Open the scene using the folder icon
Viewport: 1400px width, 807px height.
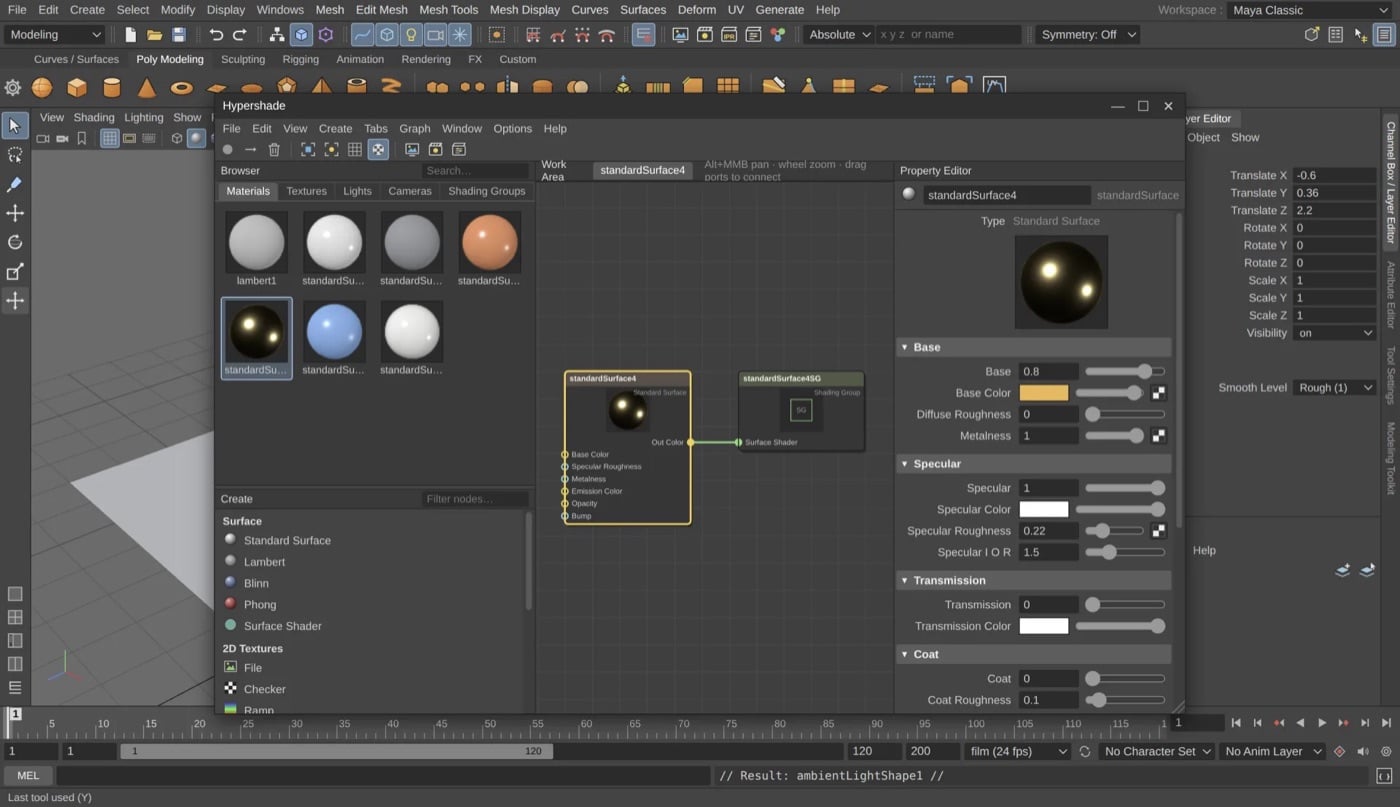click(155, 34)
